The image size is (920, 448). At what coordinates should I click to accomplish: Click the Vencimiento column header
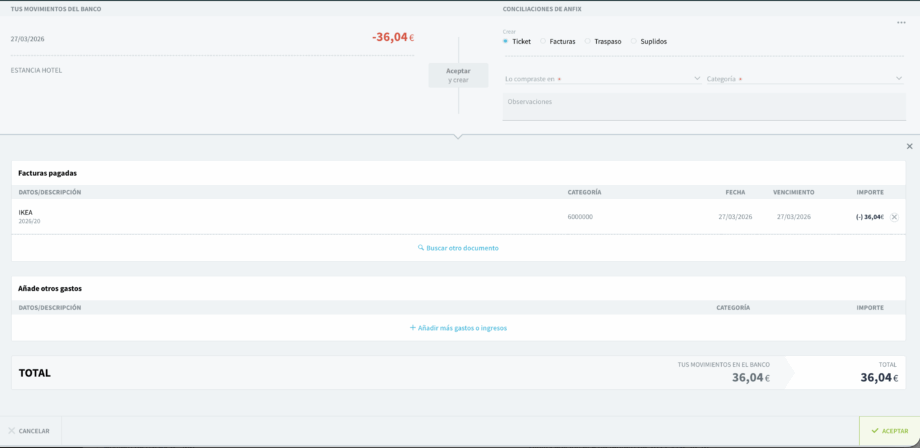pos(793,192)
